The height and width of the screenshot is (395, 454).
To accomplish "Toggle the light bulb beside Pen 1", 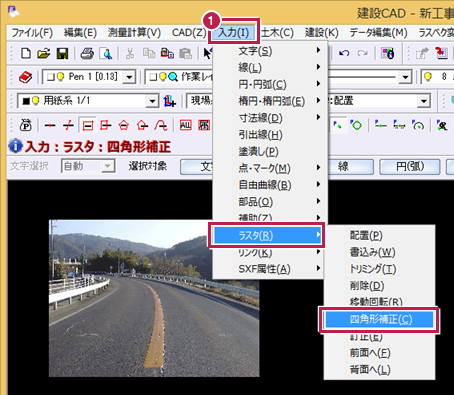I will [x=60, y=77].
